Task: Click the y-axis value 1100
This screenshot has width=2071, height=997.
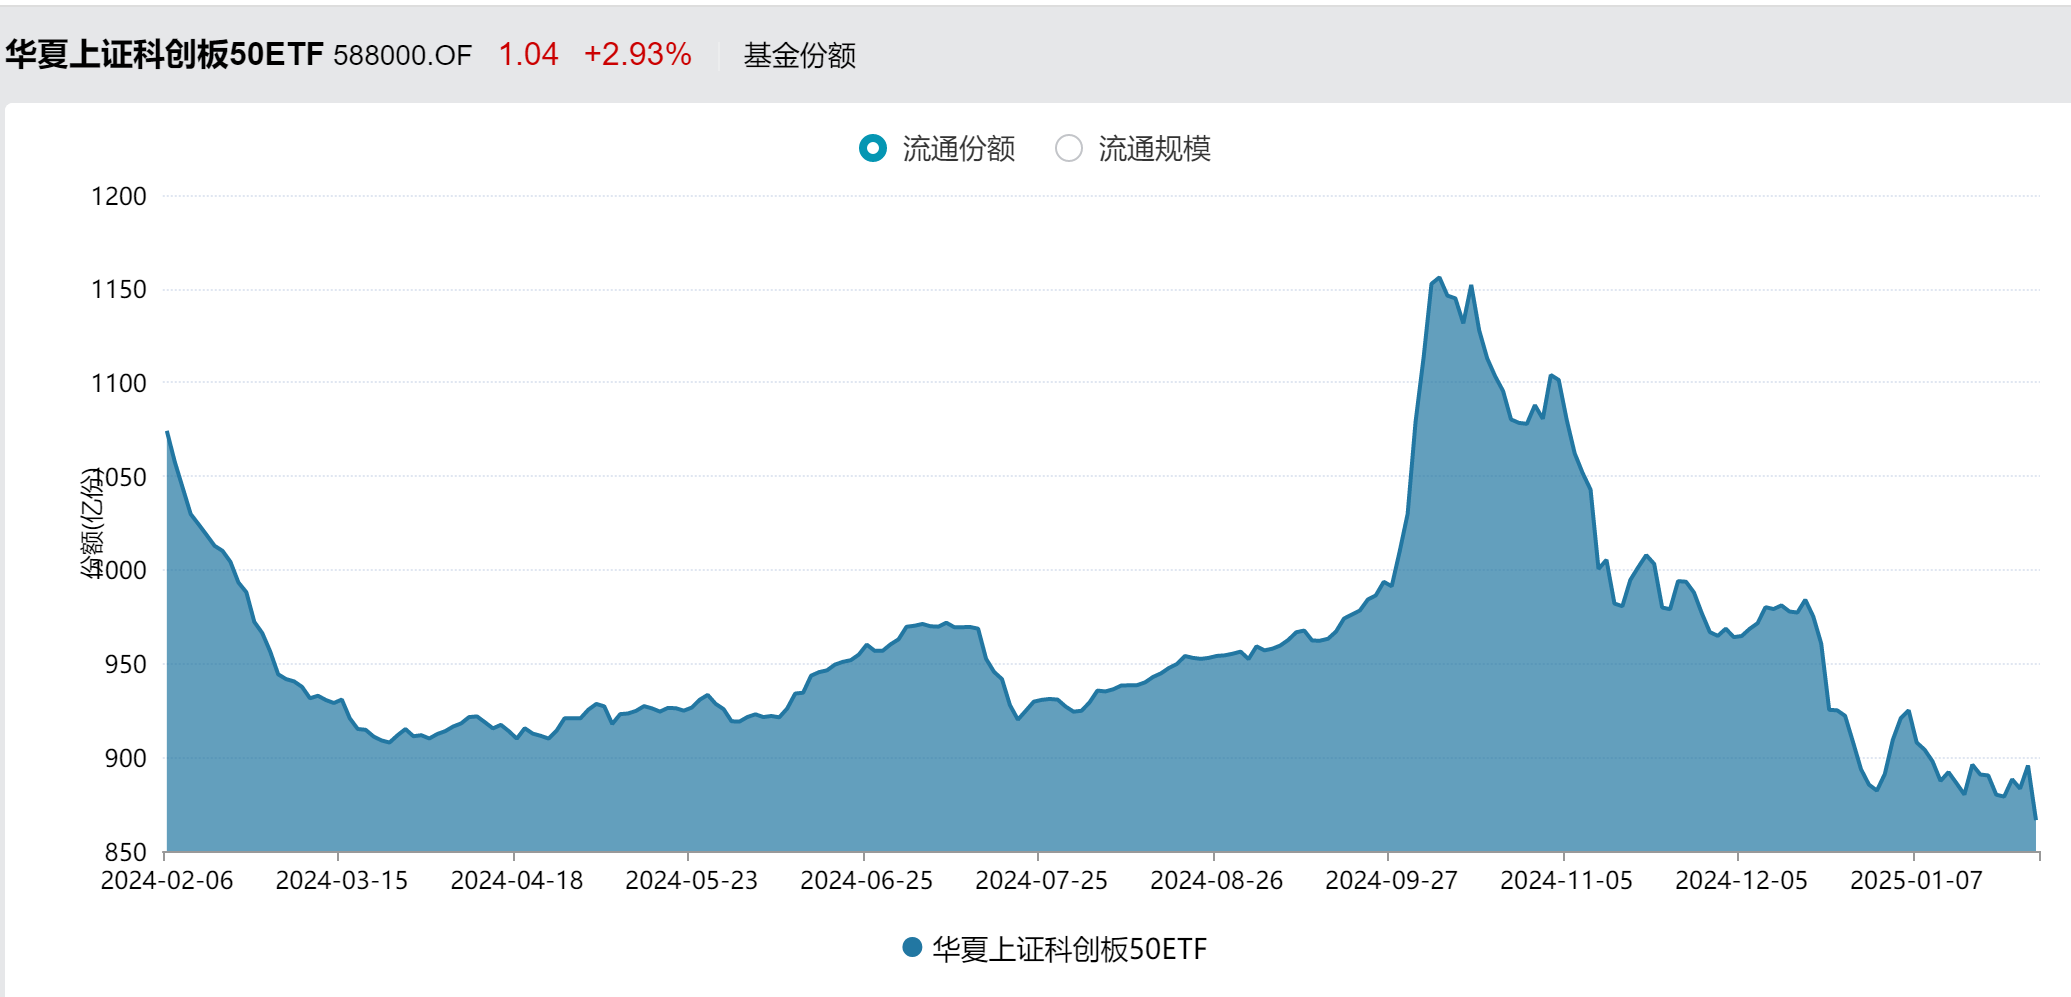Action: pos(119,383)
